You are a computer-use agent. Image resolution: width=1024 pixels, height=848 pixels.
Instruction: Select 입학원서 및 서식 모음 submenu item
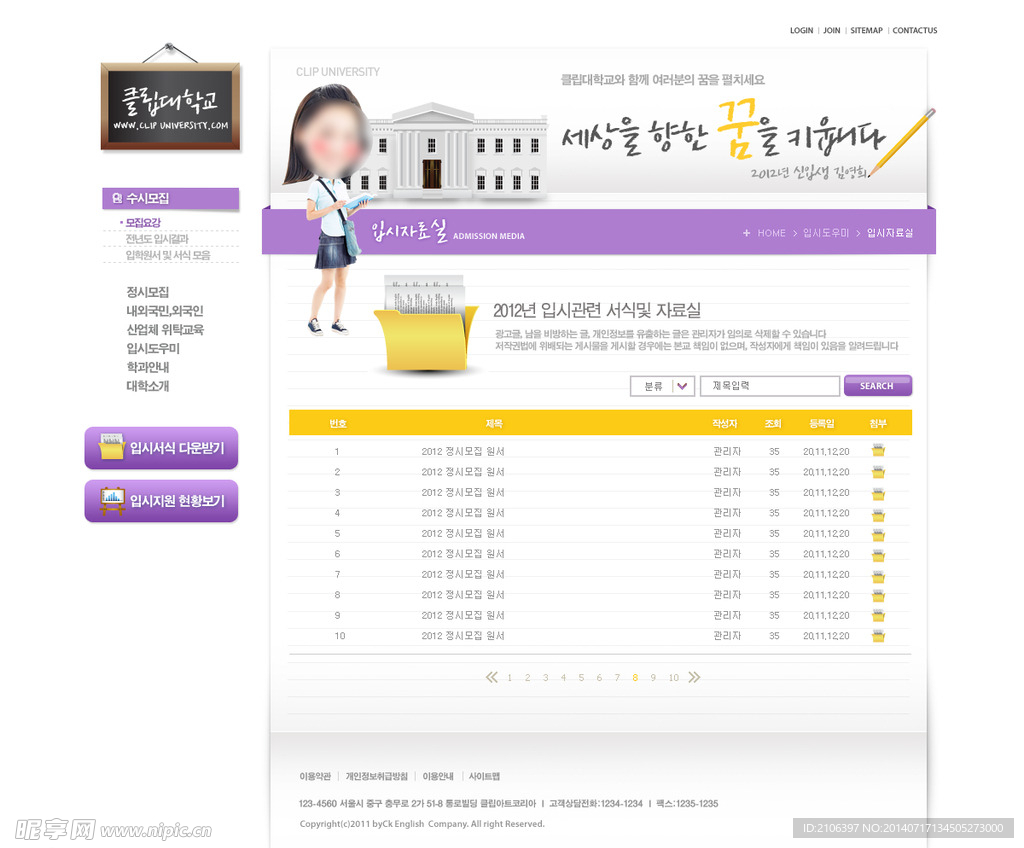(x=168, y=255)
